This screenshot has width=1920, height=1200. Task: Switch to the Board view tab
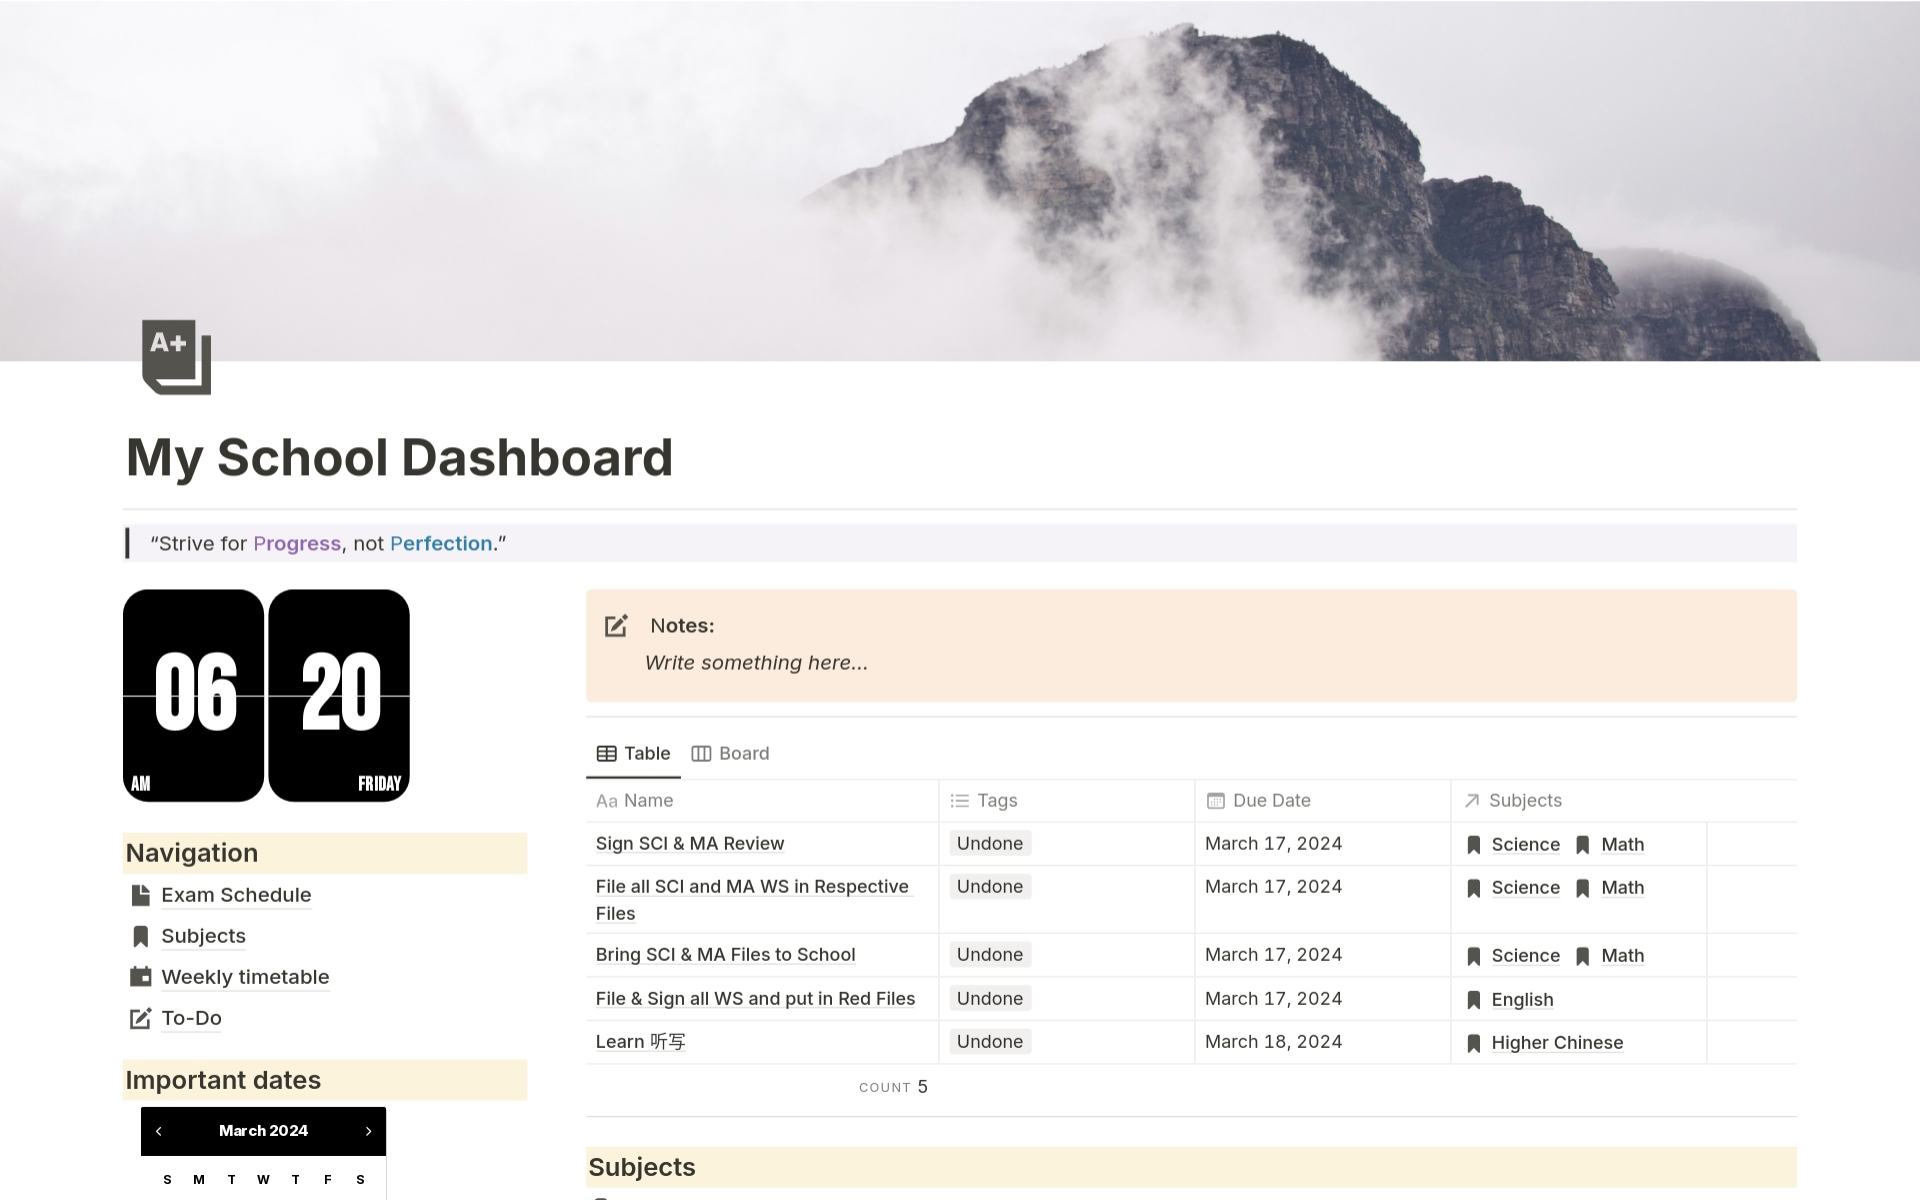pyautogui.click(x=731, y=753)
